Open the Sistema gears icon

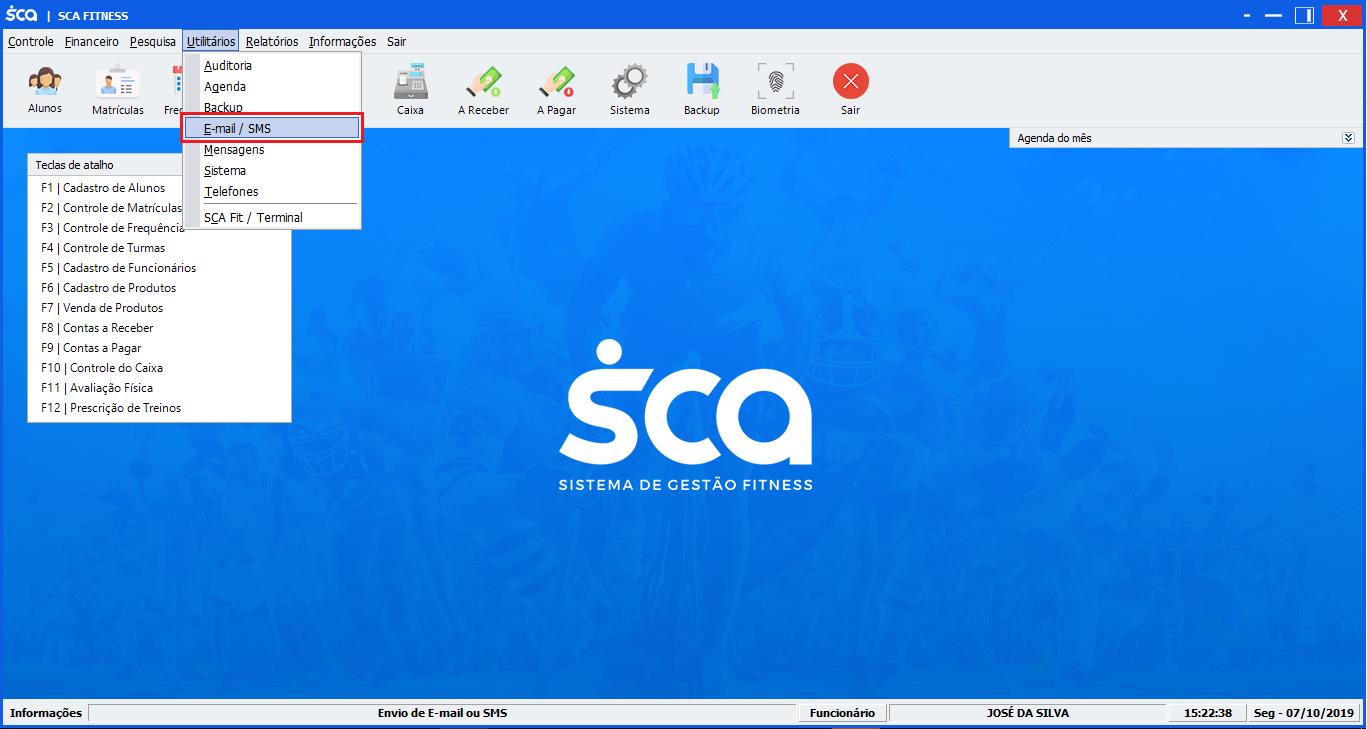pyautogui.click(x=630, y=90)
